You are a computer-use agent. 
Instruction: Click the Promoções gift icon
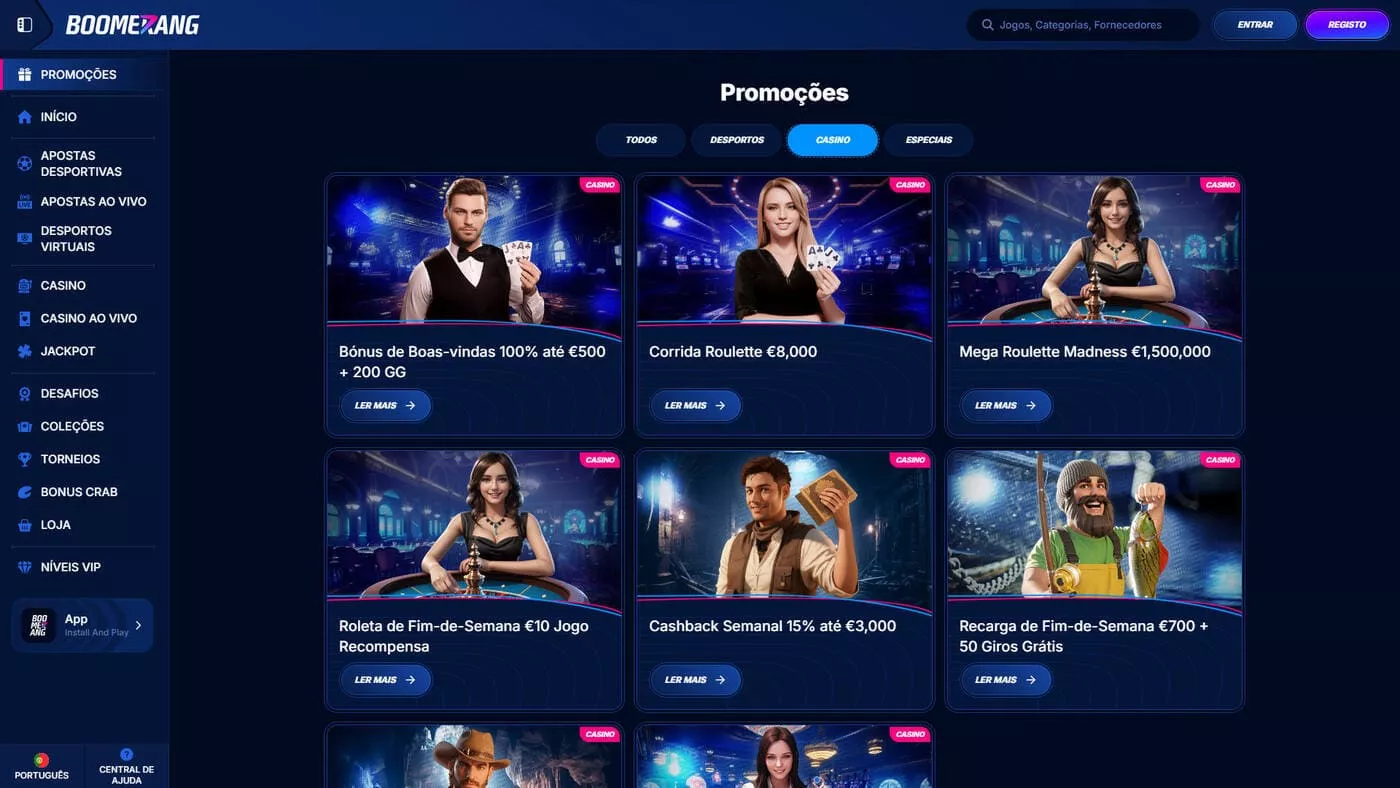pos(25,75)
